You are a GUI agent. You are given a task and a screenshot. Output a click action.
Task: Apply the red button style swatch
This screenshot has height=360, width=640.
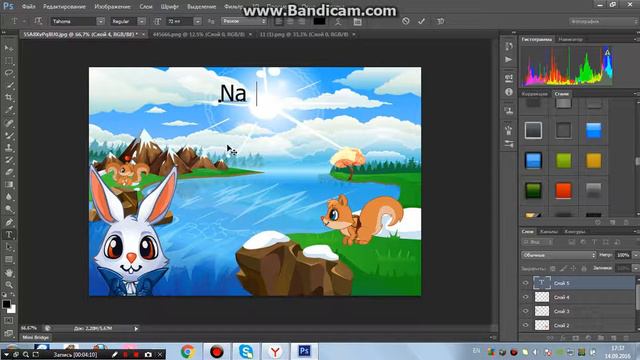563,190
